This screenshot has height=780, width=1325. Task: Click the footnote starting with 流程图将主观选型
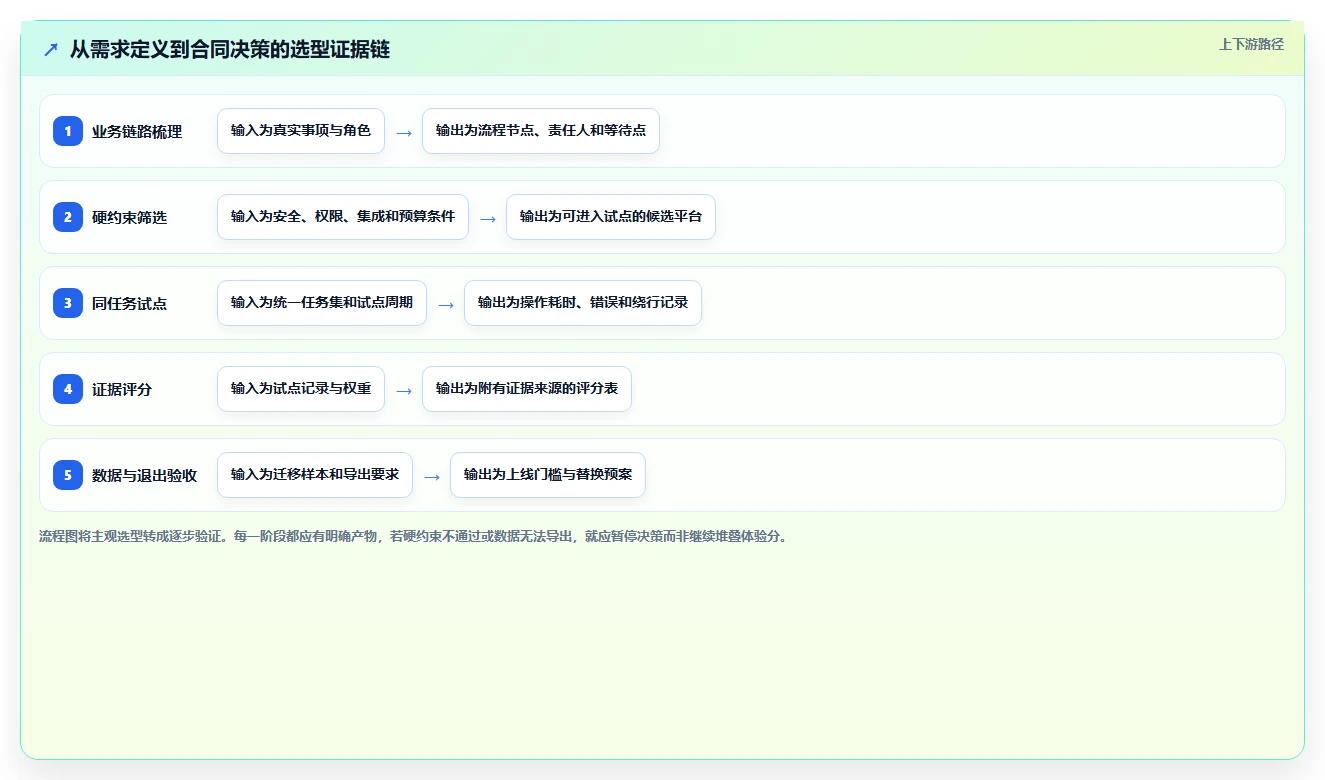pos(414,536)
